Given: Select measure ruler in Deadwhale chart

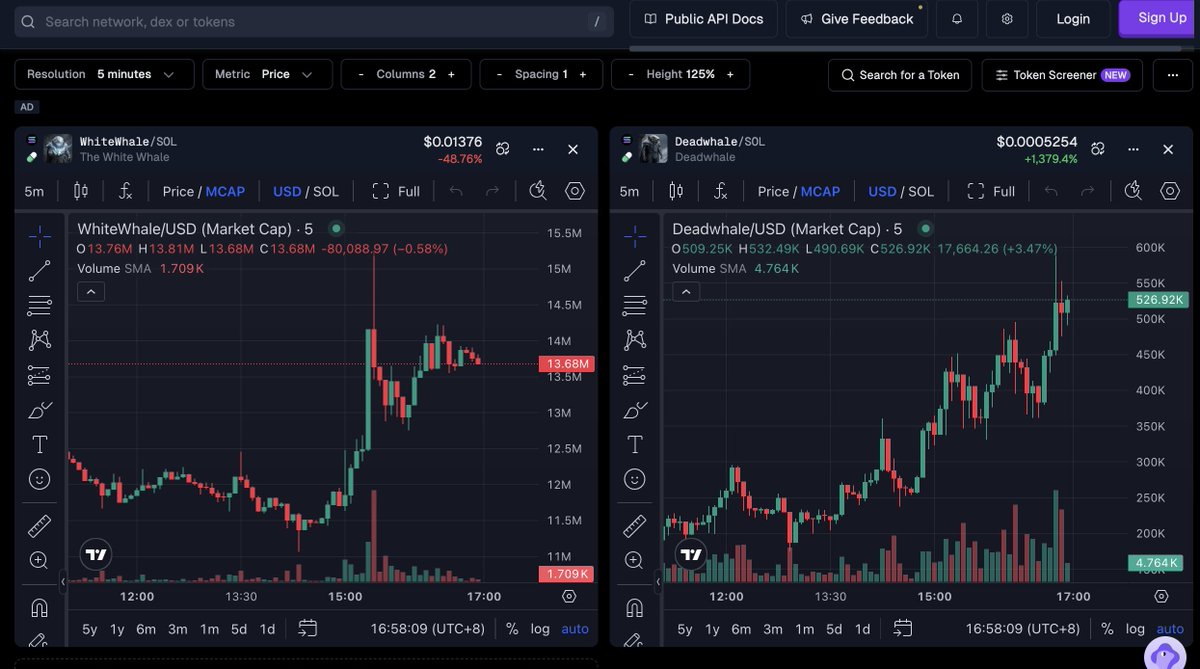Looking at the screenshot, I should click(634, 525).
